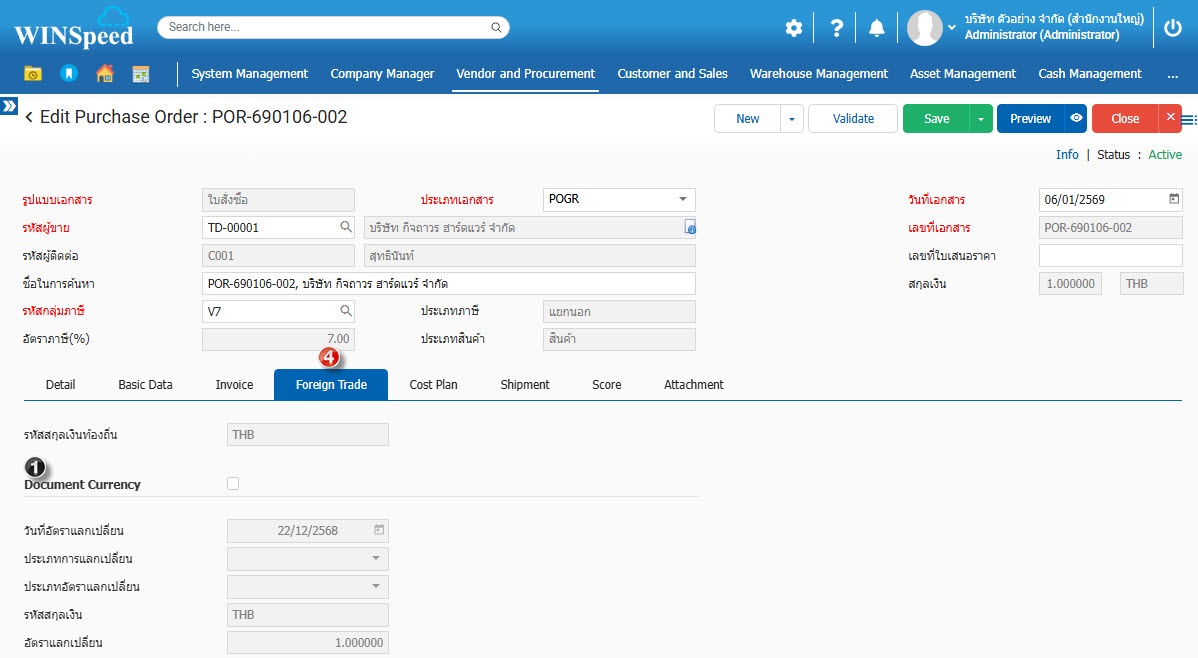The height and width of the screenshot is (658, 1198).
Task: Toggle the Preview eye icon
Action: [x=1076, y=118]
